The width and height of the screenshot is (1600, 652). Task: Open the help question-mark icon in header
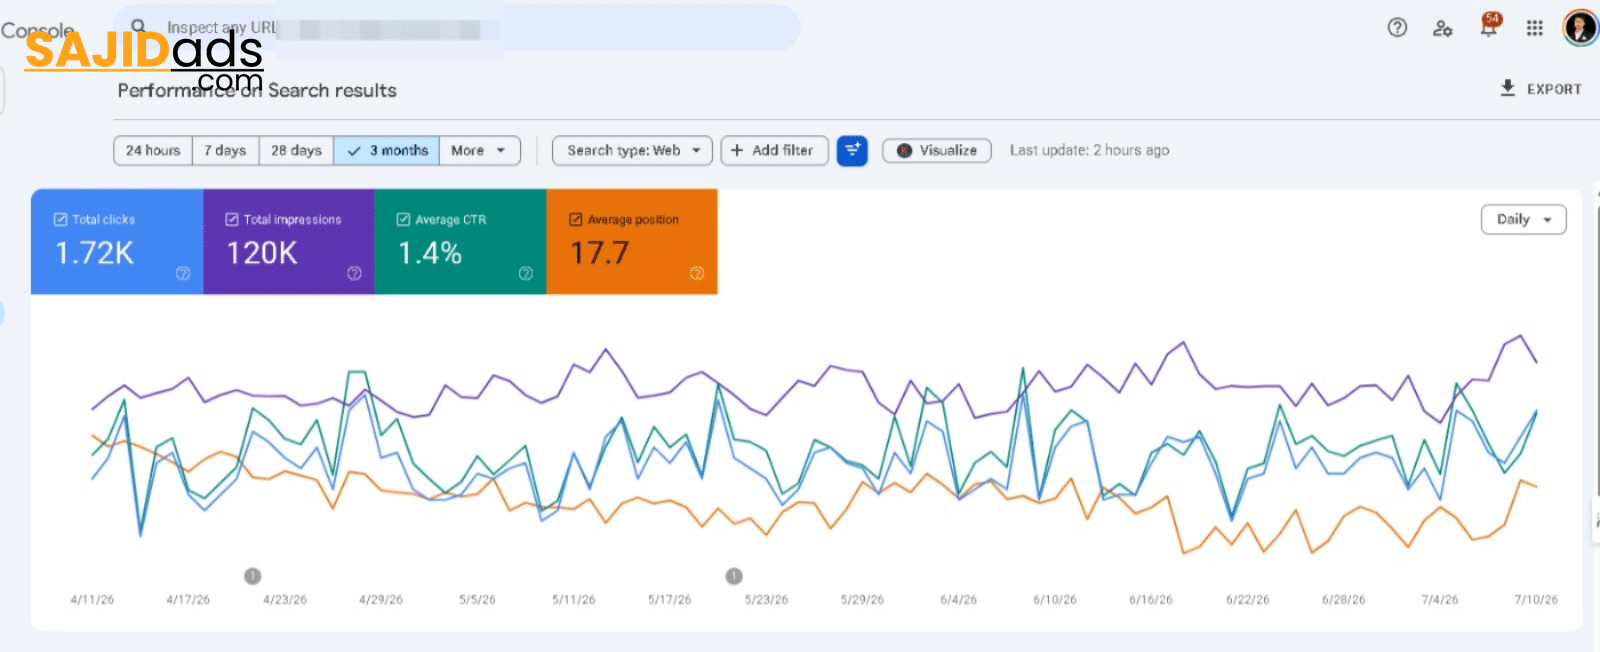[x=1397, y=28]
